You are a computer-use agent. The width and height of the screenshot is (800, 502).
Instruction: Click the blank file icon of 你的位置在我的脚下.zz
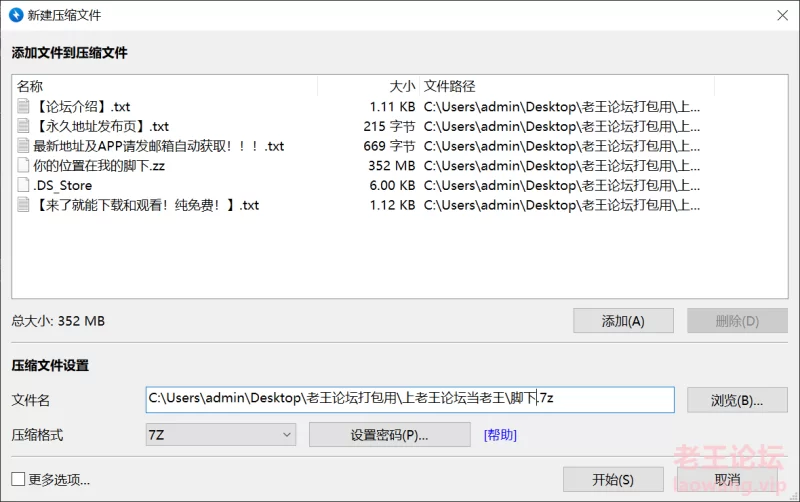23,165
